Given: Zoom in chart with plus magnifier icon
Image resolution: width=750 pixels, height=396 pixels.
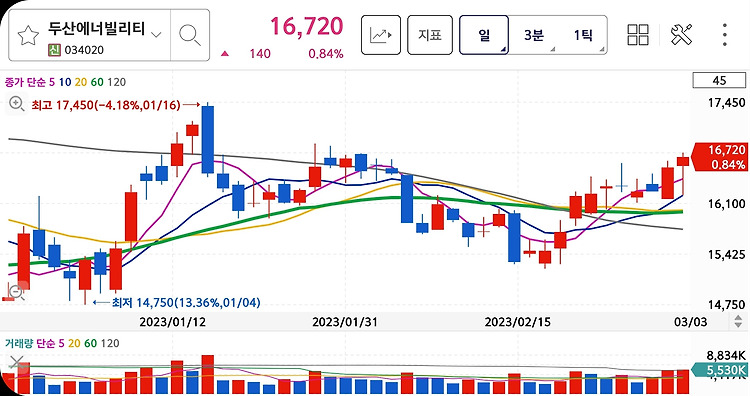Looking at the screenshot, I should [x=17, y=103].
